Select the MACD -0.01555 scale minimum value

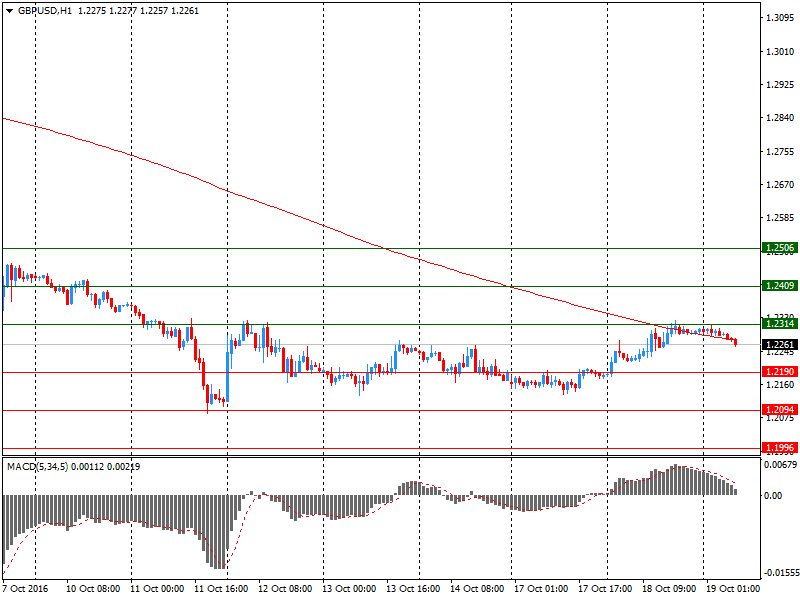point(780,573)
